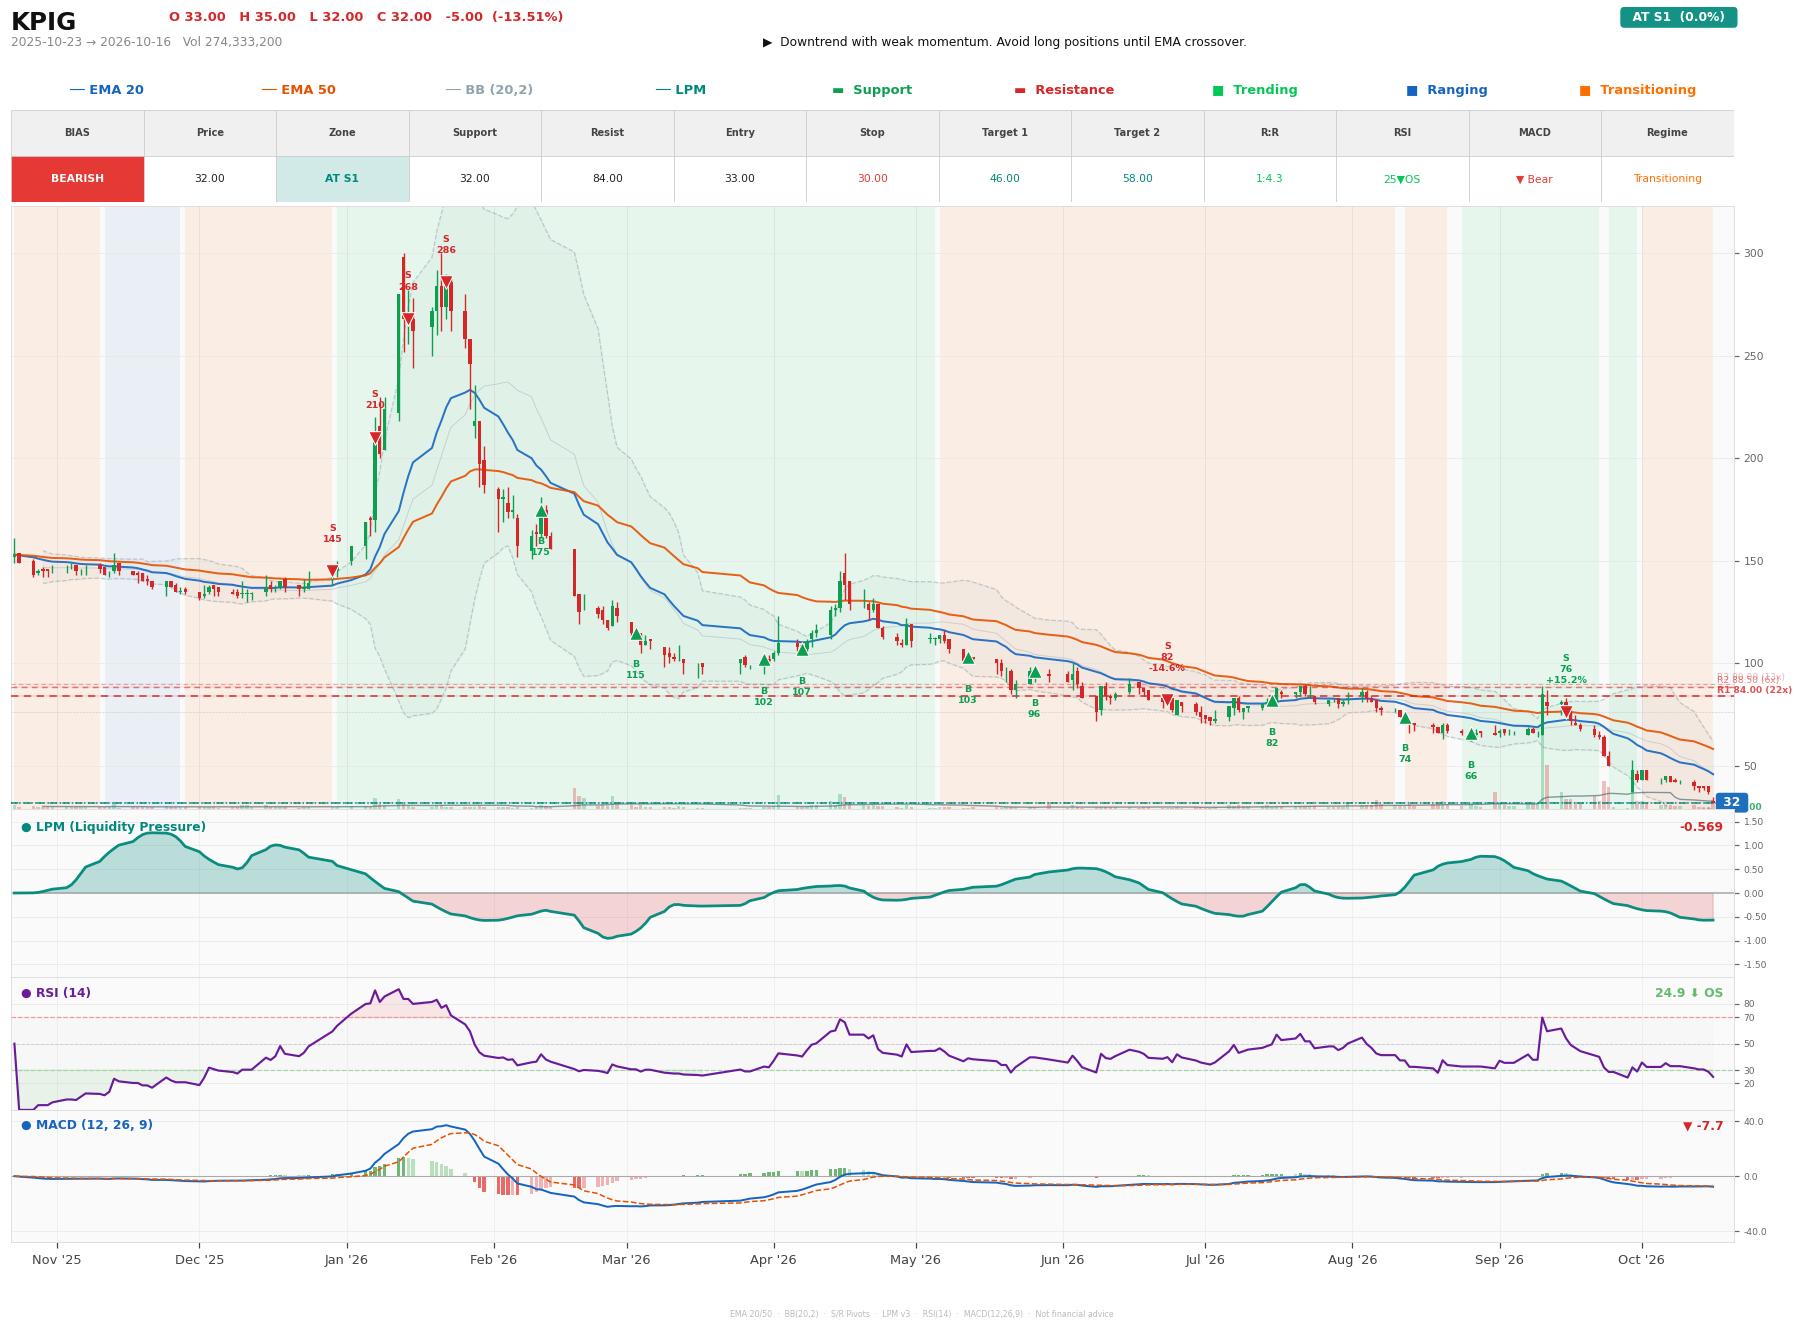This screenshot has height=1330, width=1803.
Task: Click the Resistance legend entry
Action: coord(1063,90)
